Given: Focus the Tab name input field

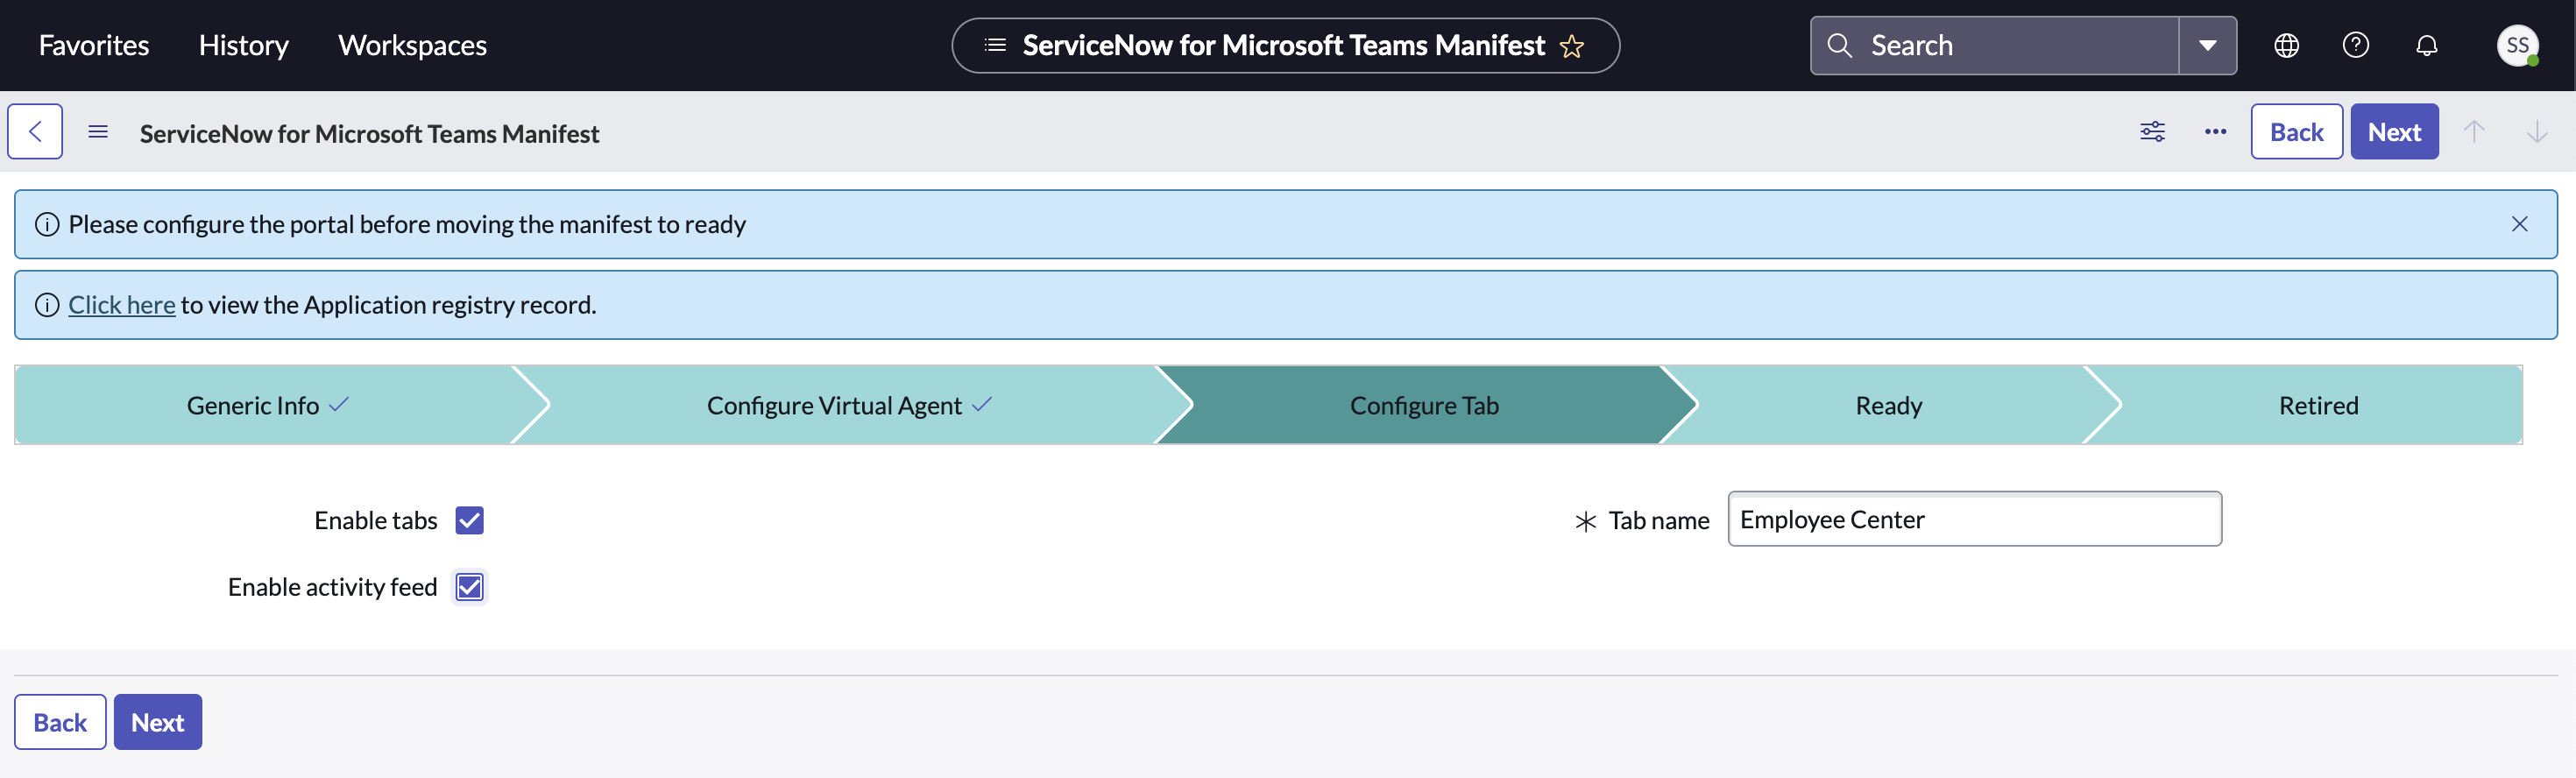Looking at the screenshot, I should point(1974,519).
